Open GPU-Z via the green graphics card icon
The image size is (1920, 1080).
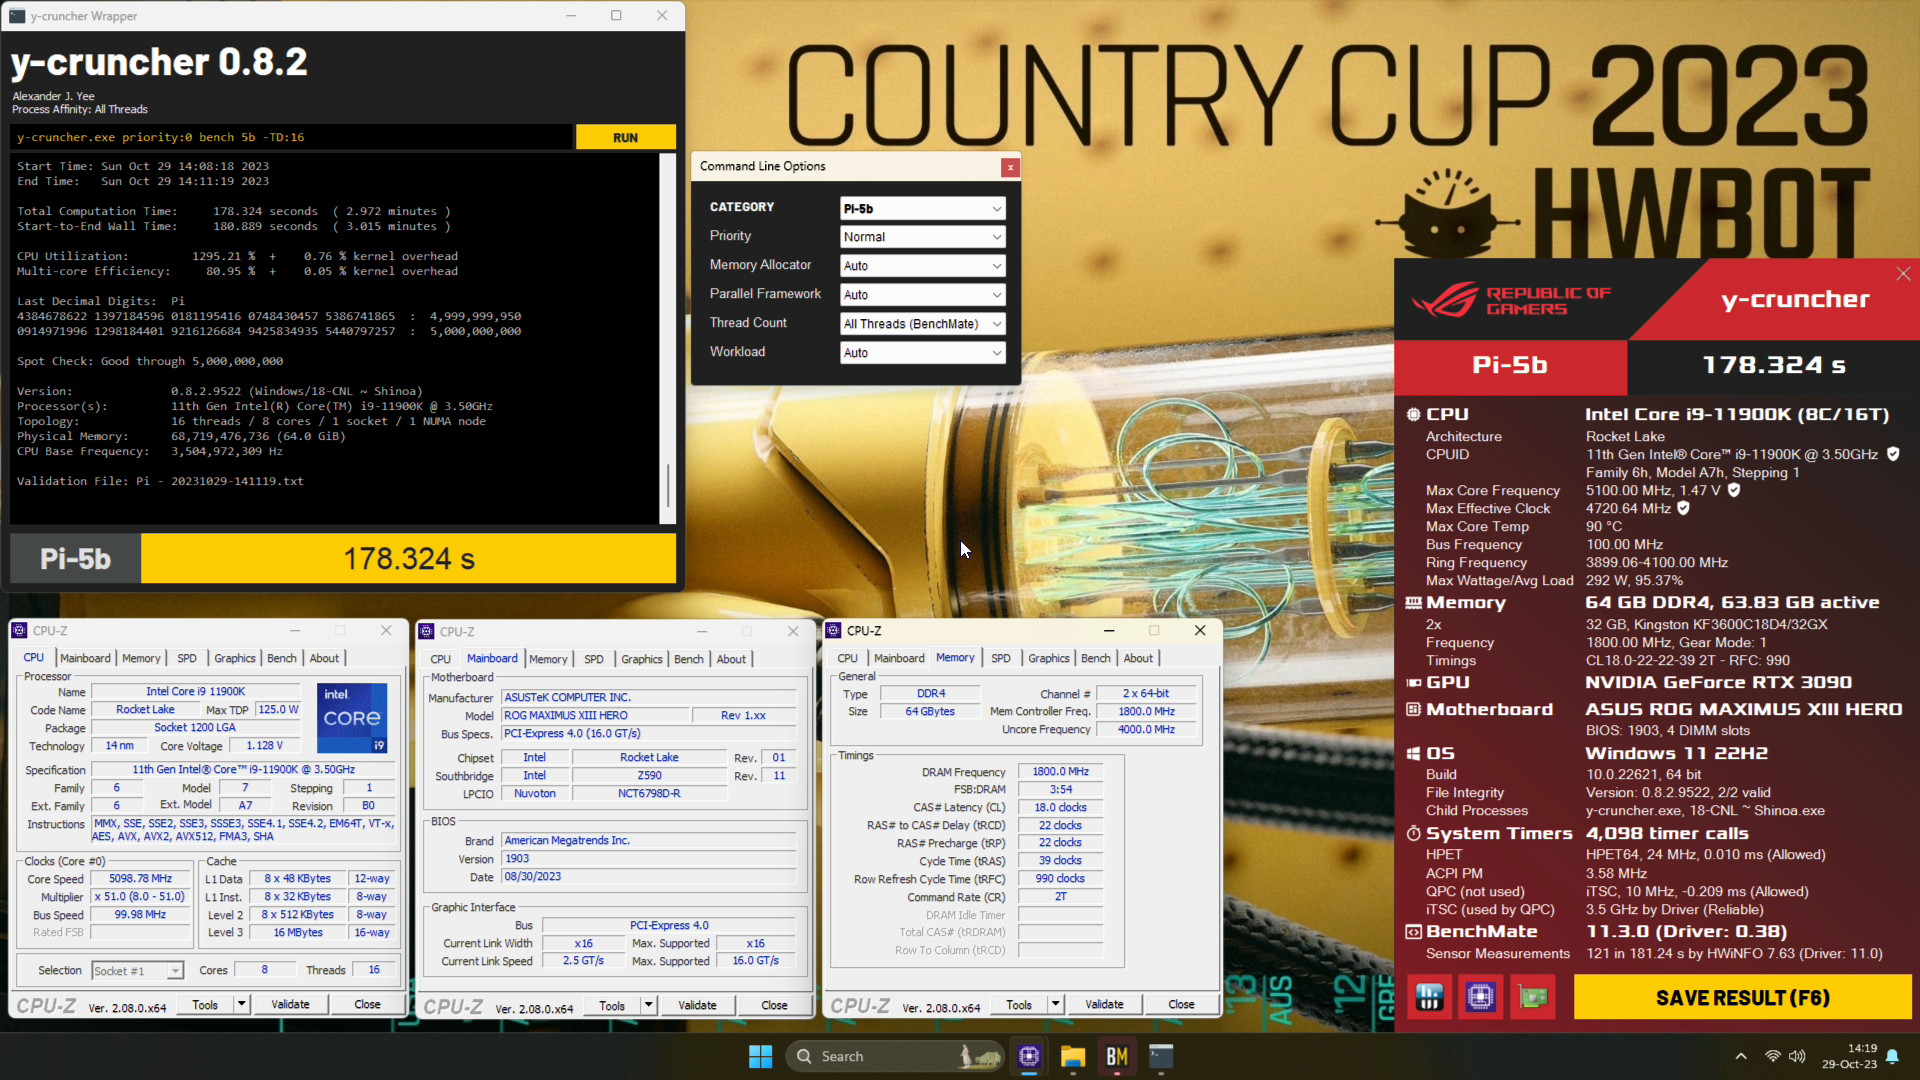click(1532, 997)
